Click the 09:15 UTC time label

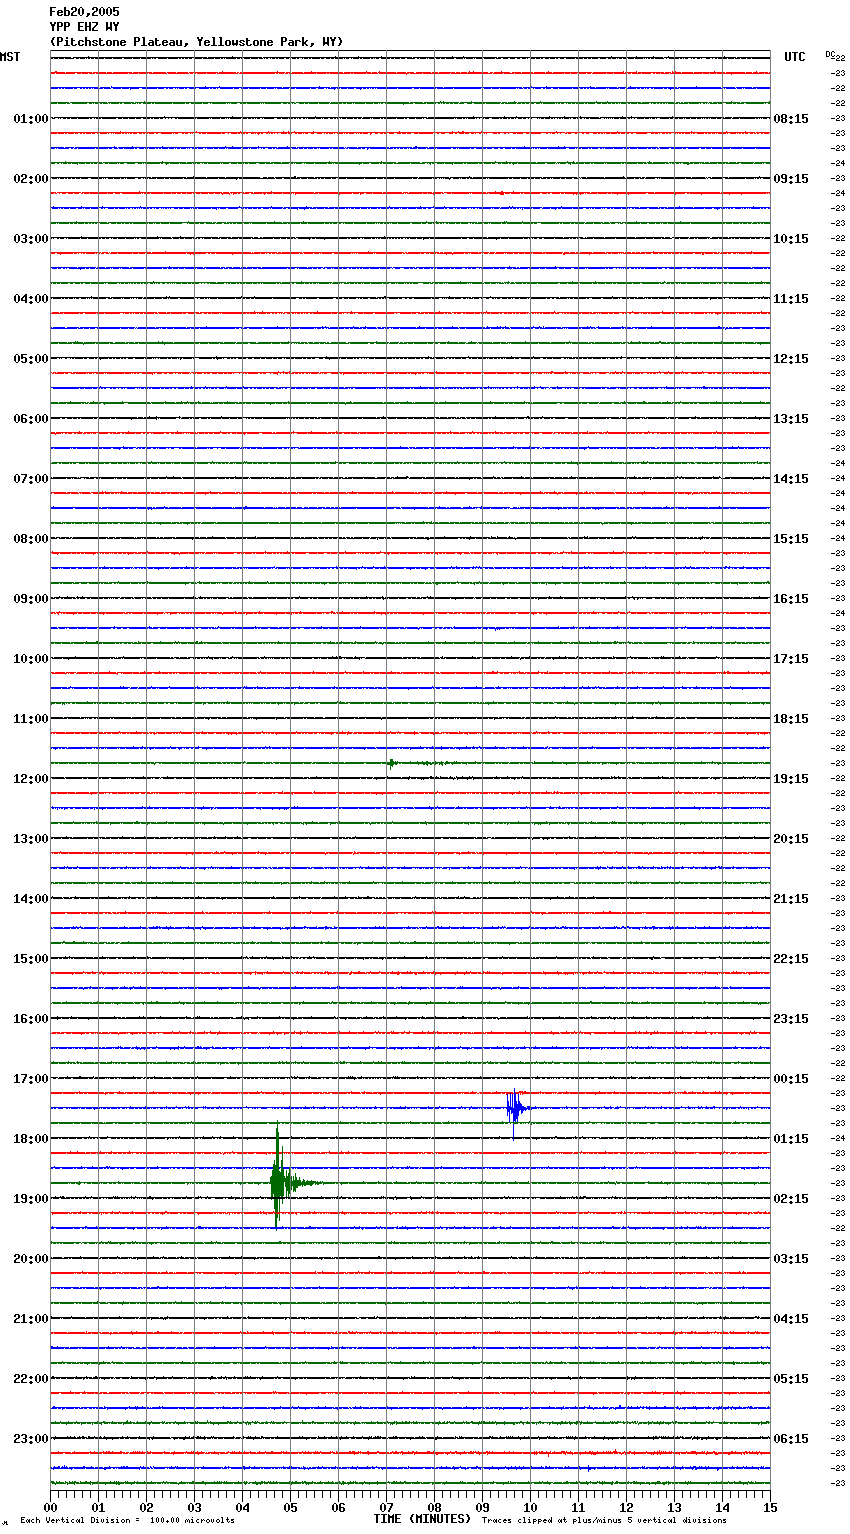click(791, 178)
